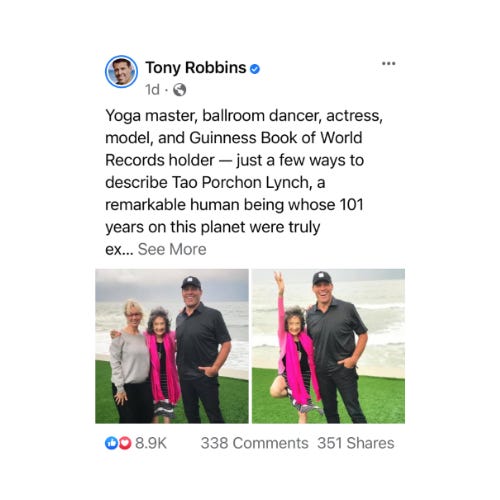
Task: Open the Tony Robbins name link
Action: (196, 68)
